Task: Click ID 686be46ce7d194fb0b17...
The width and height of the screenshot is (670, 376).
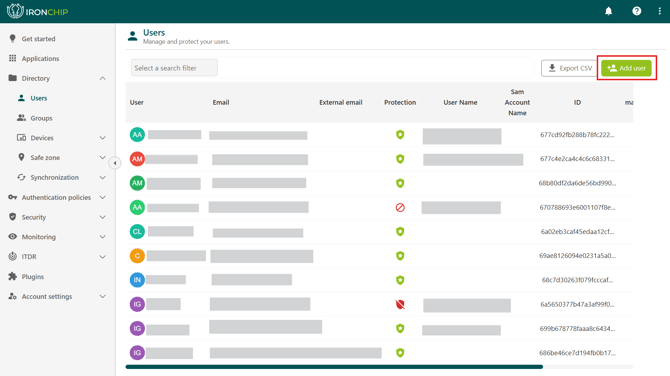Action: 577,352
